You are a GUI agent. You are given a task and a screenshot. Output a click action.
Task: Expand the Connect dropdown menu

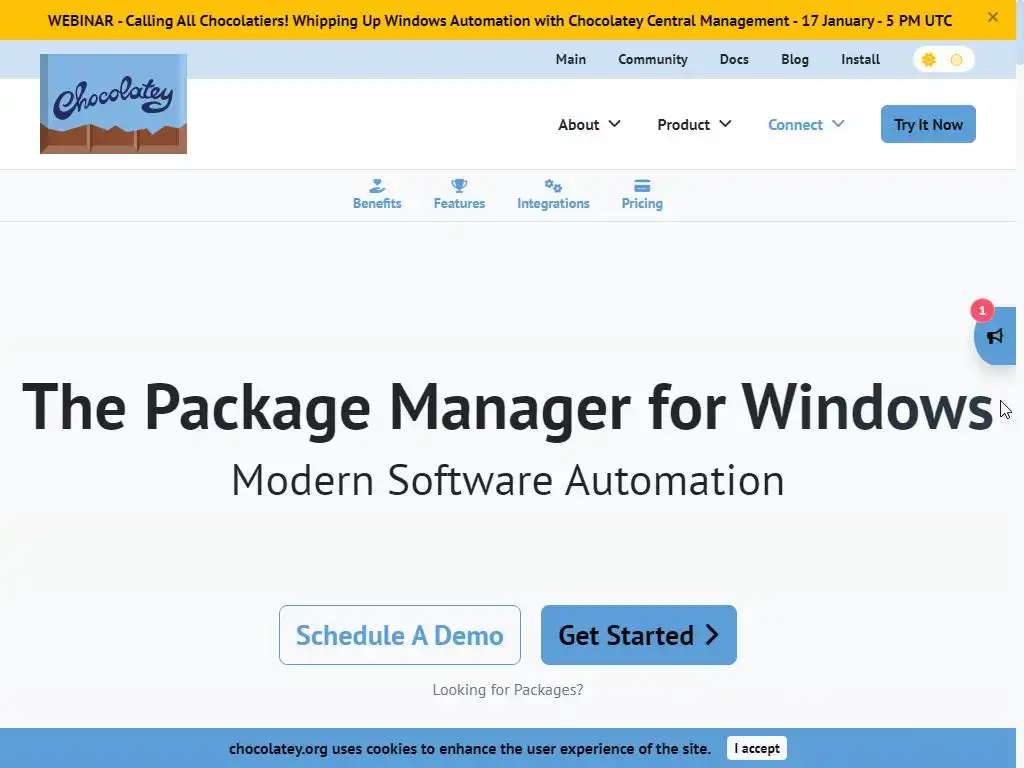coord(805,124)
